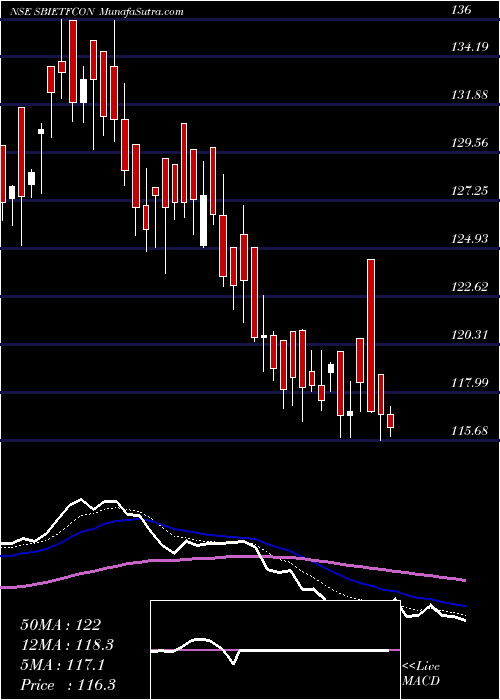Click the 117.99 price axis label
This screenshot has width=500, height=700.
(469, 383)
